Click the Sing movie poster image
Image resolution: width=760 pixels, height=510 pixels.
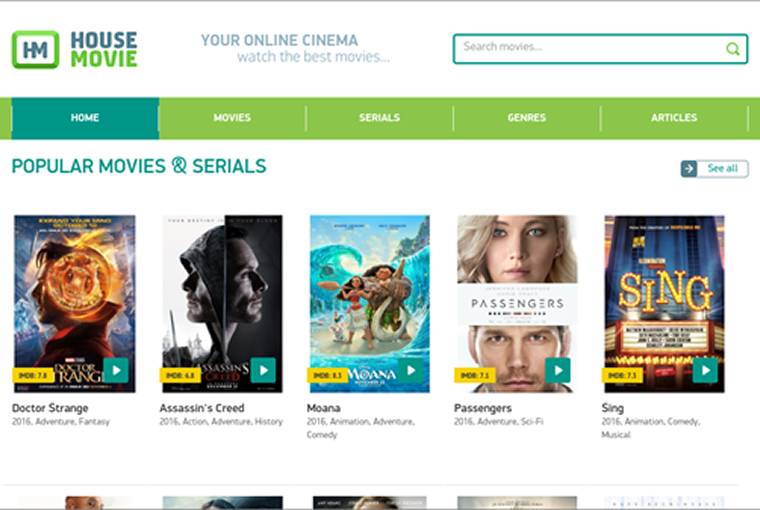click(x=664, y=290)
